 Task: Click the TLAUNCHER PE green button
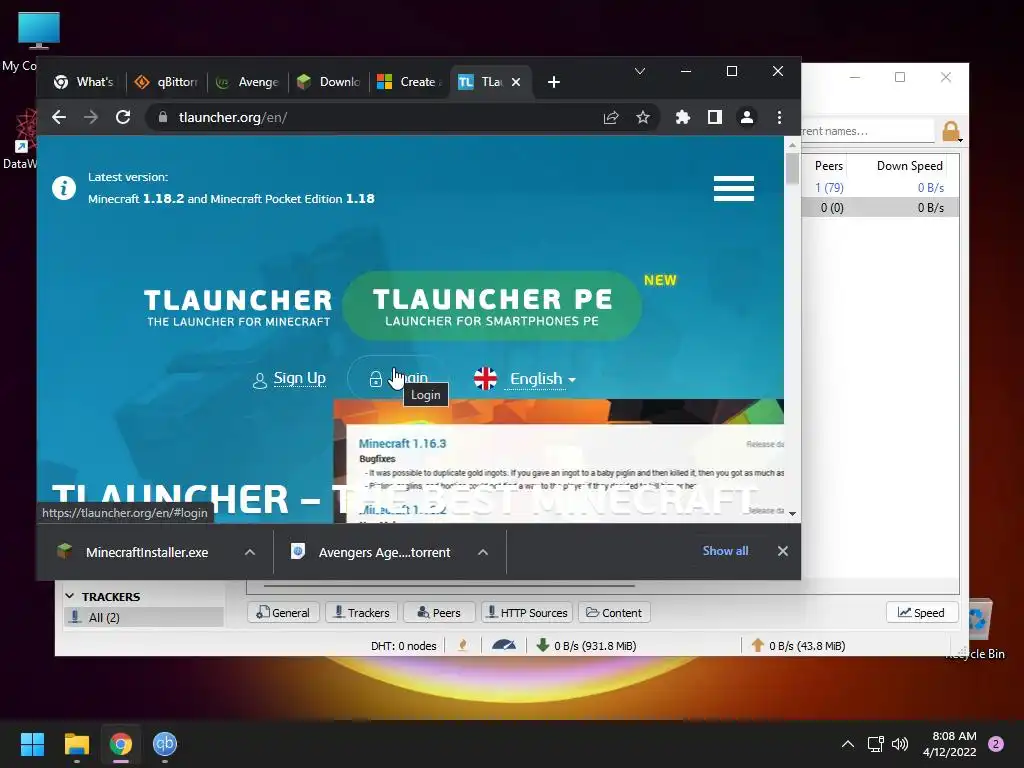[492, 306]
